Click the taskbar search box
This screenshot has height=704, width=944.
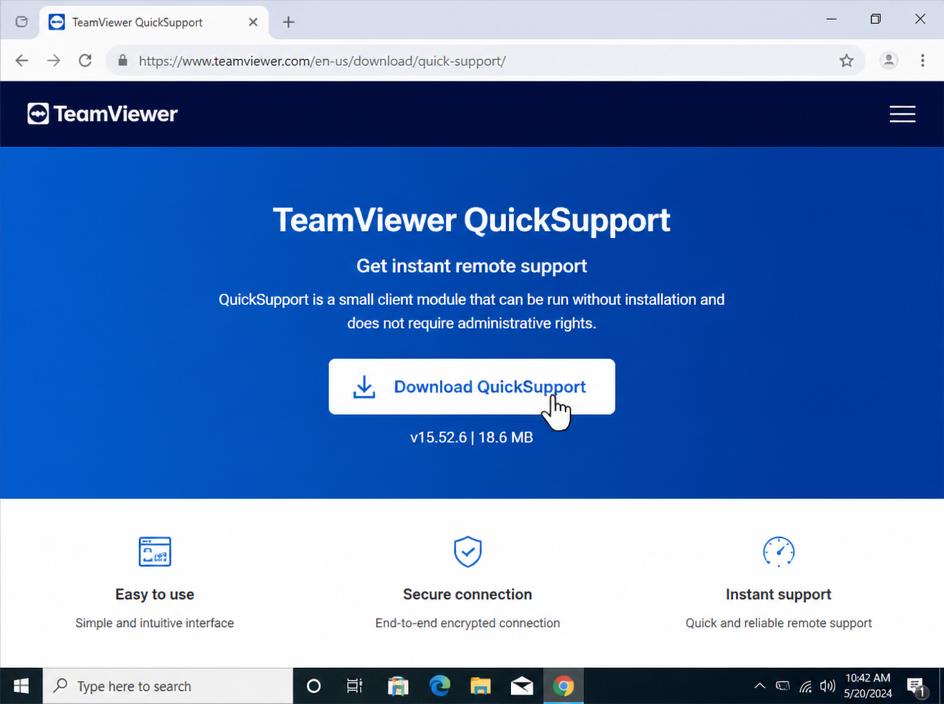[168, 686]
